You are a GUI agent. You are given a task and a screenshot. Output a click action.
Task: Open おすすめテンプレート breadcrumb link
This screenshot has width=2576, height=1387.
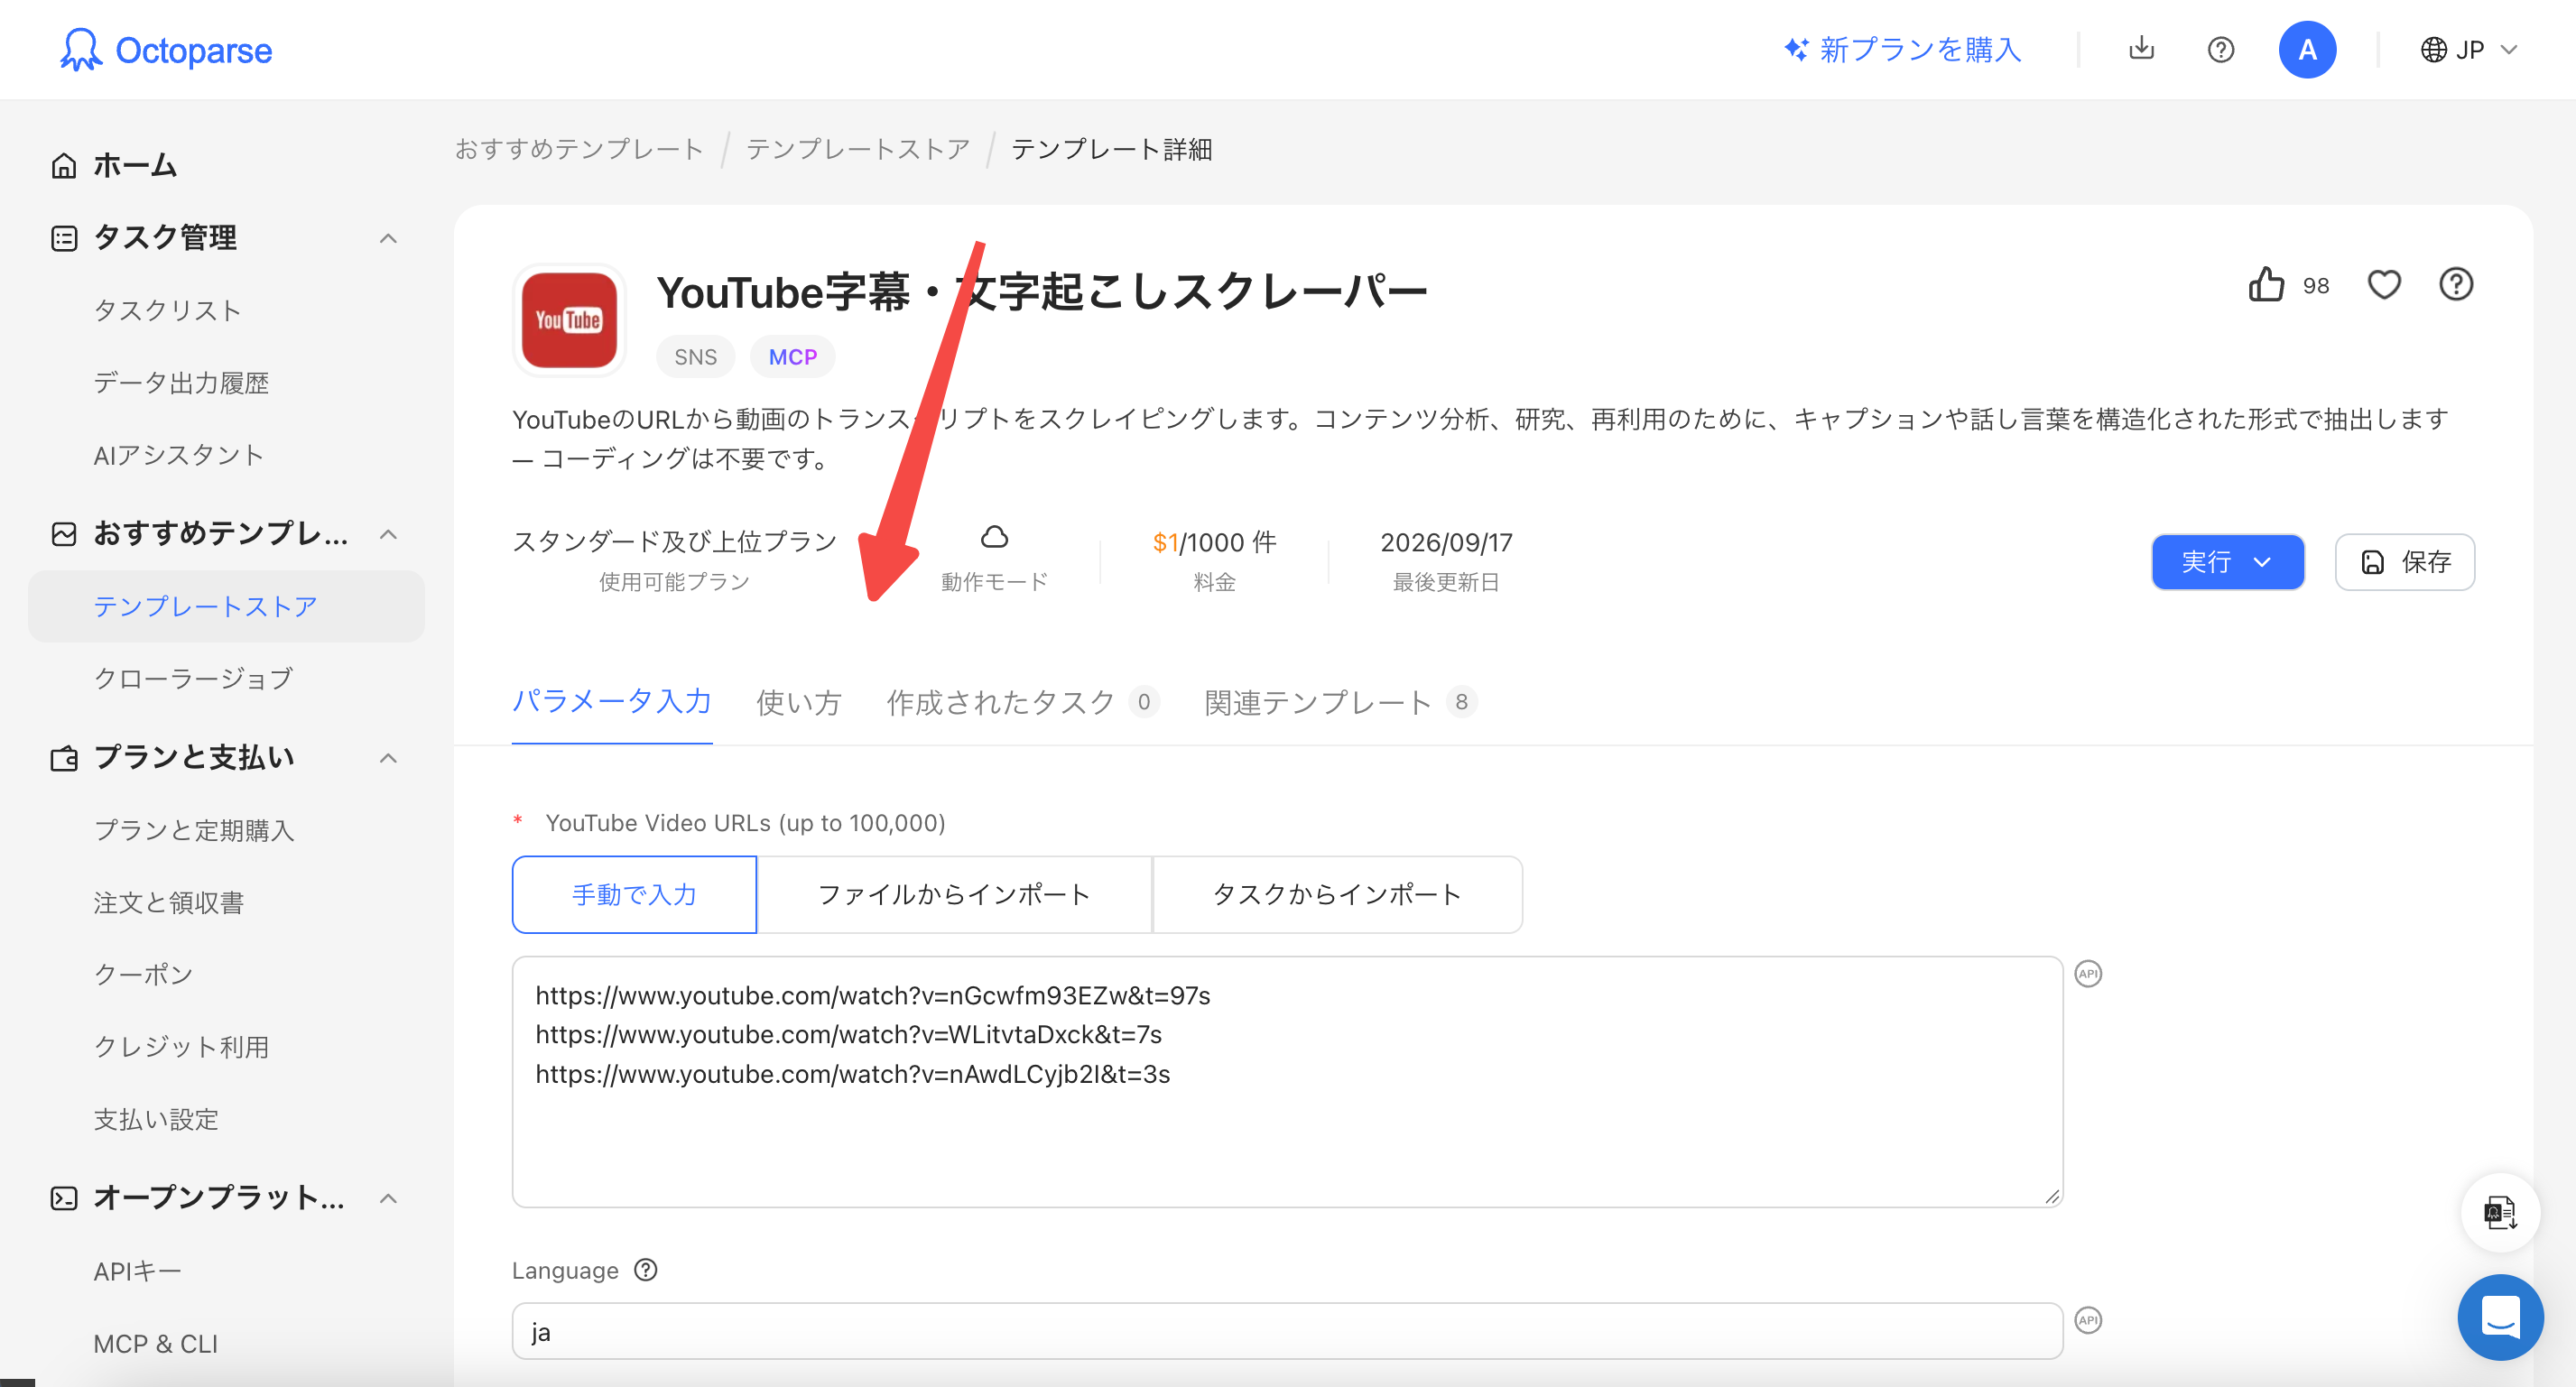[x=579, y=149]
